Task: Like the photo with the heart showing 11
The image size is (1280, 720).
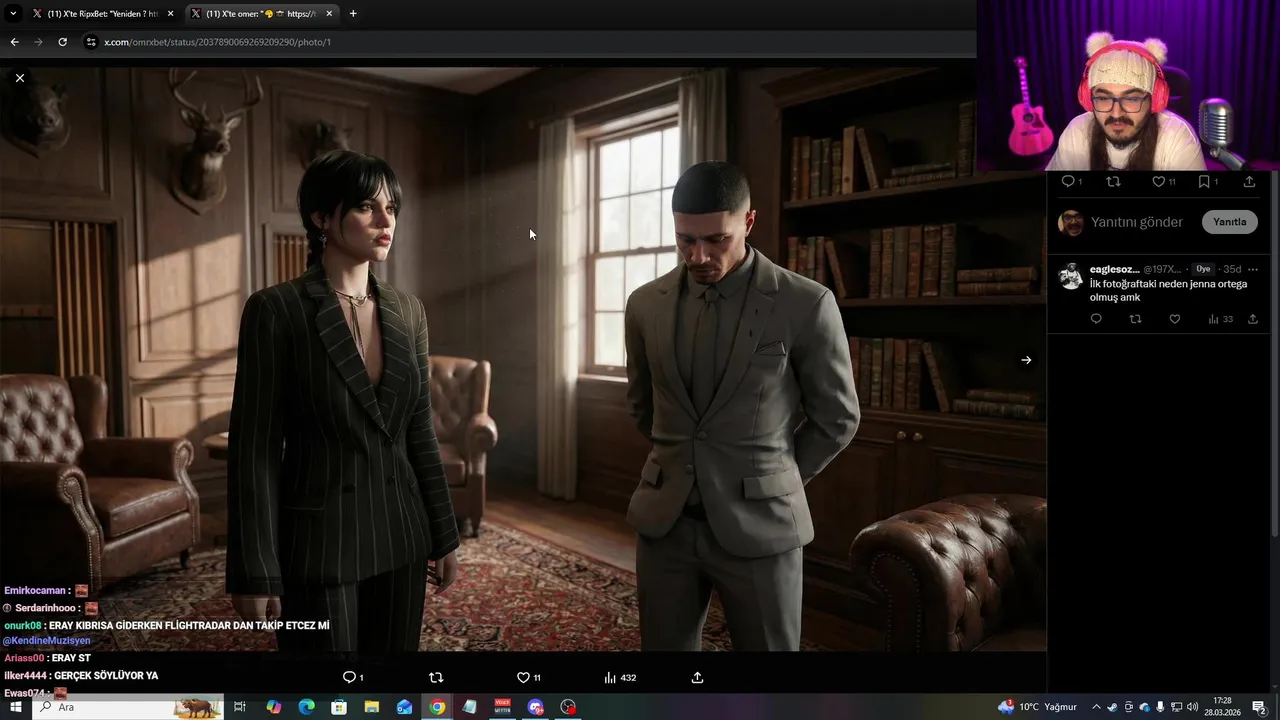Action: click(528, 677)
